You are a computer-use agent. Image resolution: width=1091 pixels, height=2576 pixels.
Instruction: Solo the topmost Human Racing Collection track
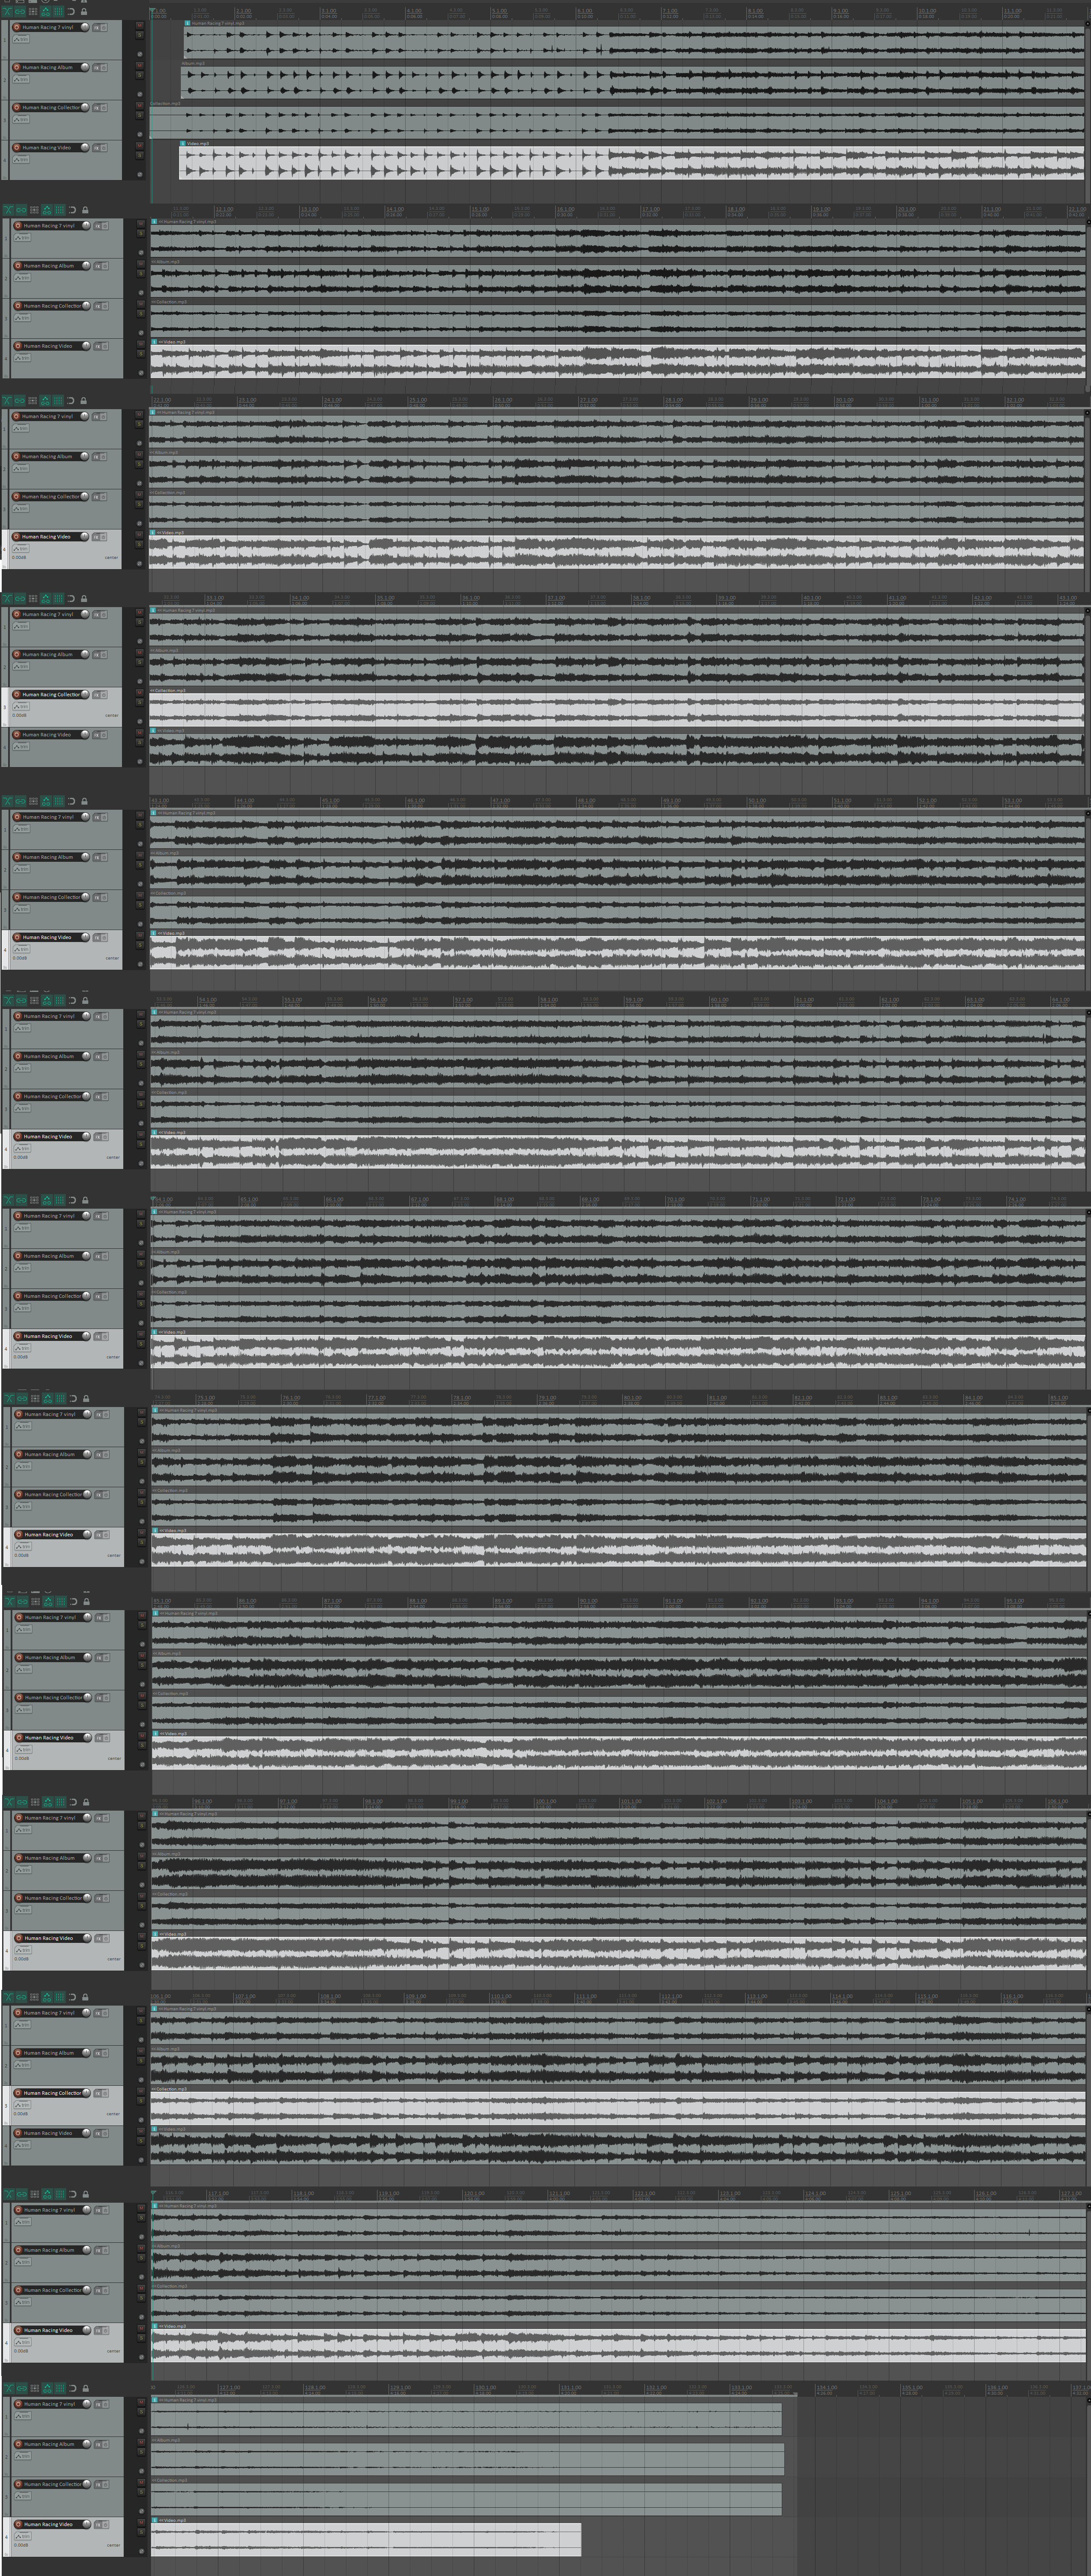[140, 115]
